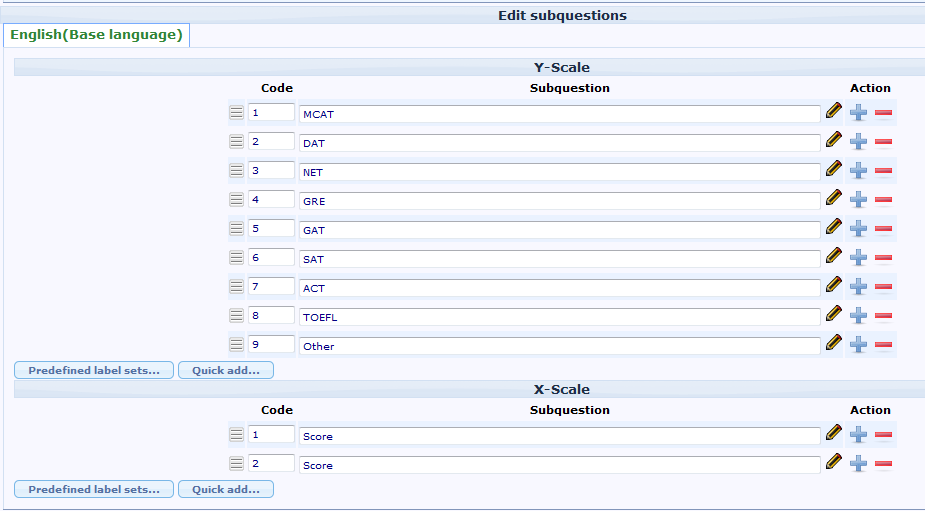This screenshot has height=511, width=925.
Task: Insert a row after the GAT subquestion
Action: click(x=858, y=229)
